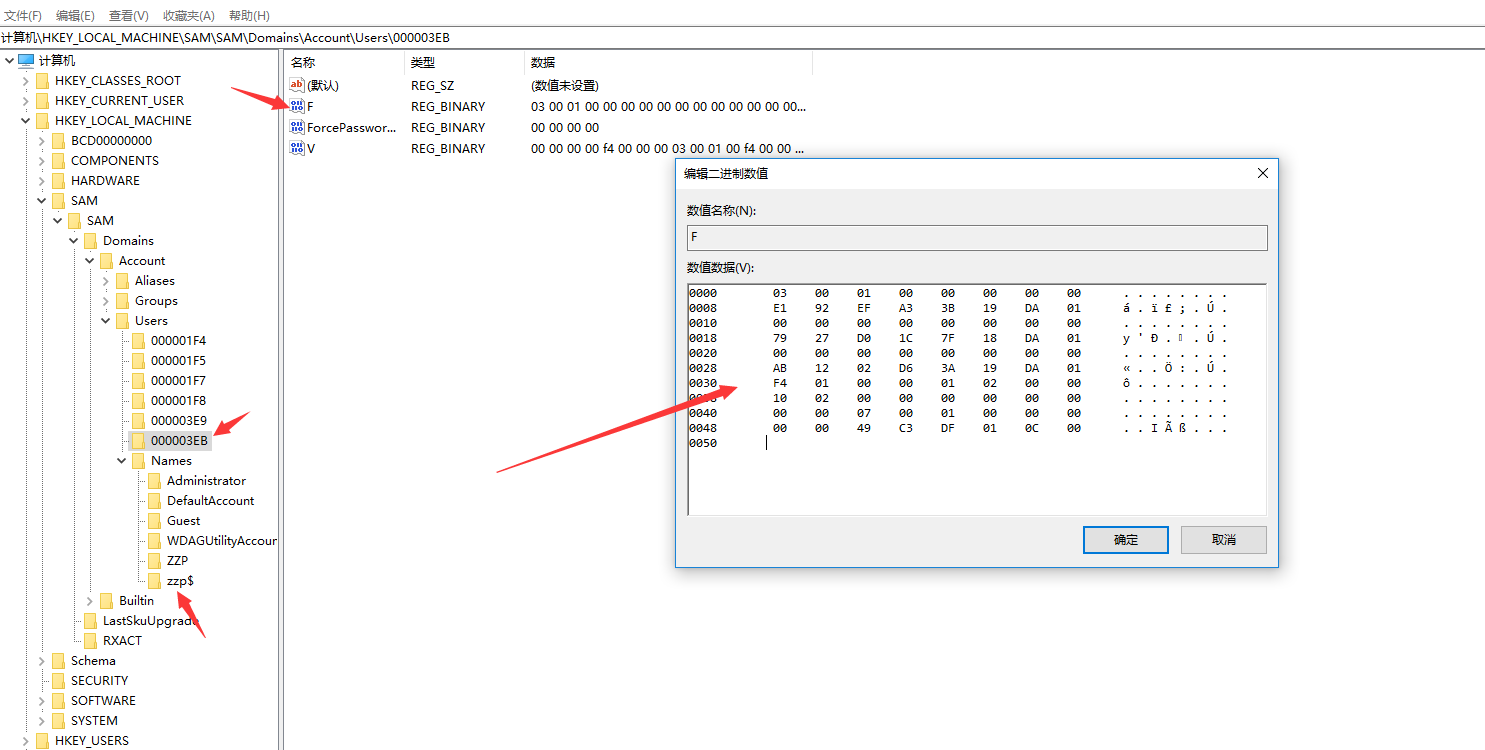This screenshot has height=750, width=1485.
Task: Select the Schema key label
Action: pyautogui.click(x=93, y=660)
